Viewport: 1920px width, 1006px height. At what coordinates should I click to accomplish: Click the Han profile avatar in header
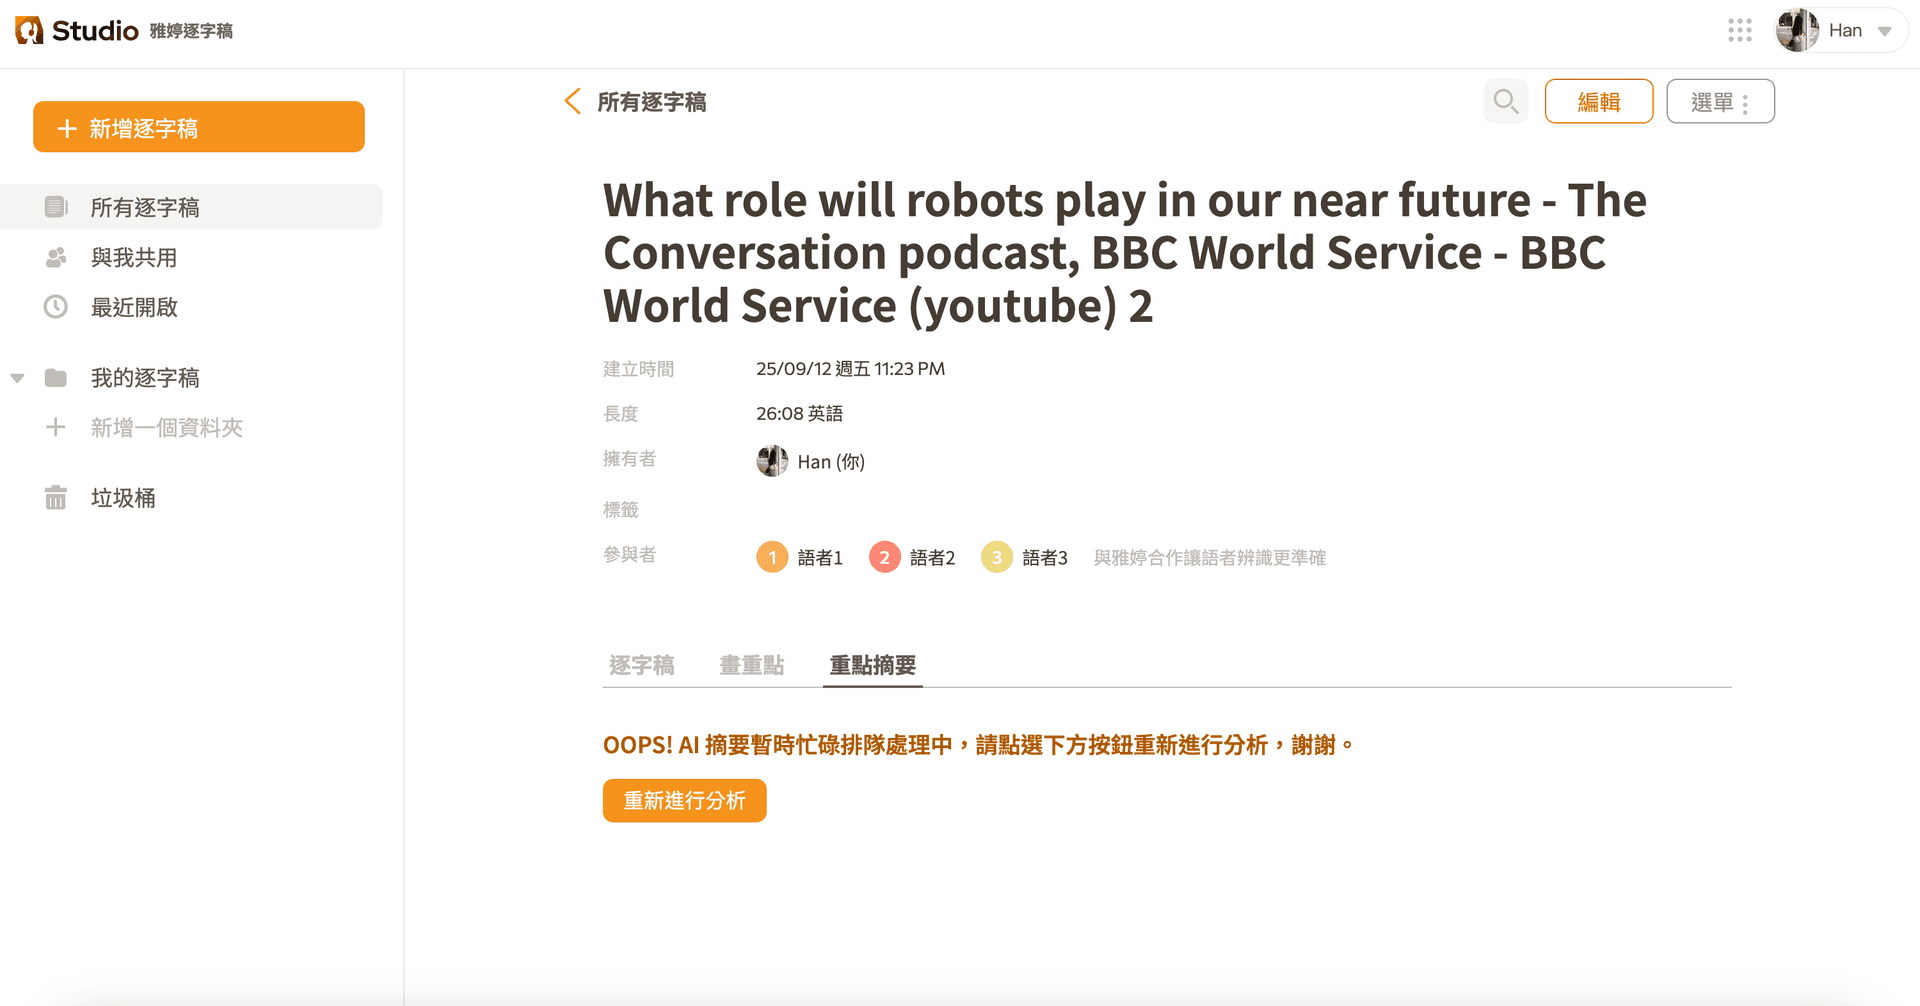point(1797,31)
